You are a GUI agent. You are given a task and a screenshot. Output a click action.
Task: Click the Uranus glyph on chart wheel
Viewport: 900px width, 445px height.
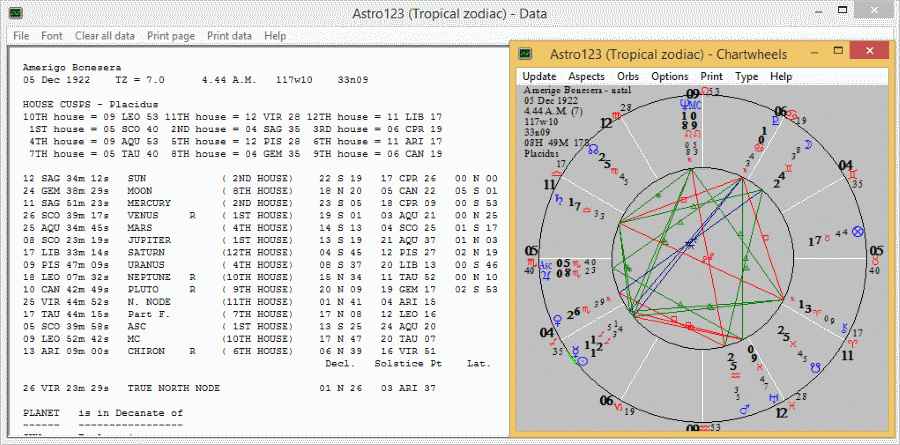pos(775,397)
